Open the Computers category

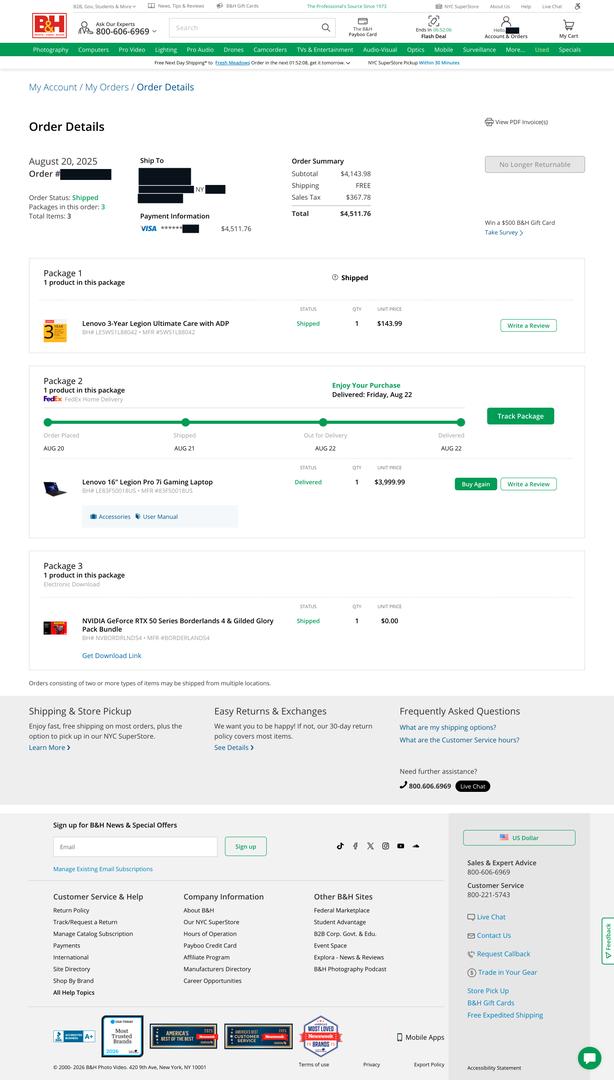93,50
